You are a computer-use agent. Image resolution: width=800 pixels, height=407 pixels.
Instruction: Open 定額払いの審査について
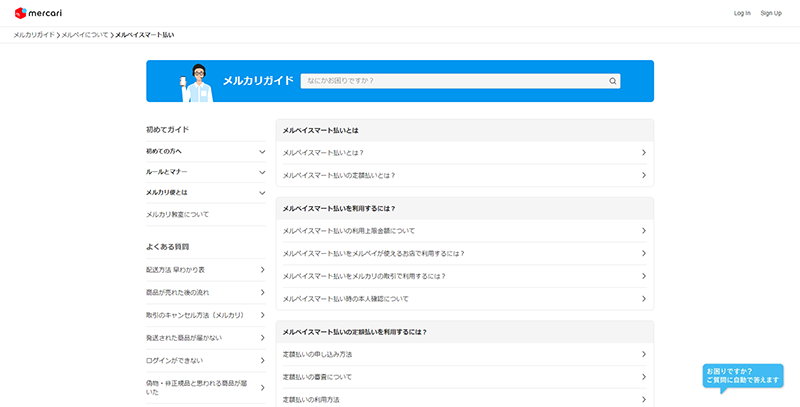click(465, 377)
